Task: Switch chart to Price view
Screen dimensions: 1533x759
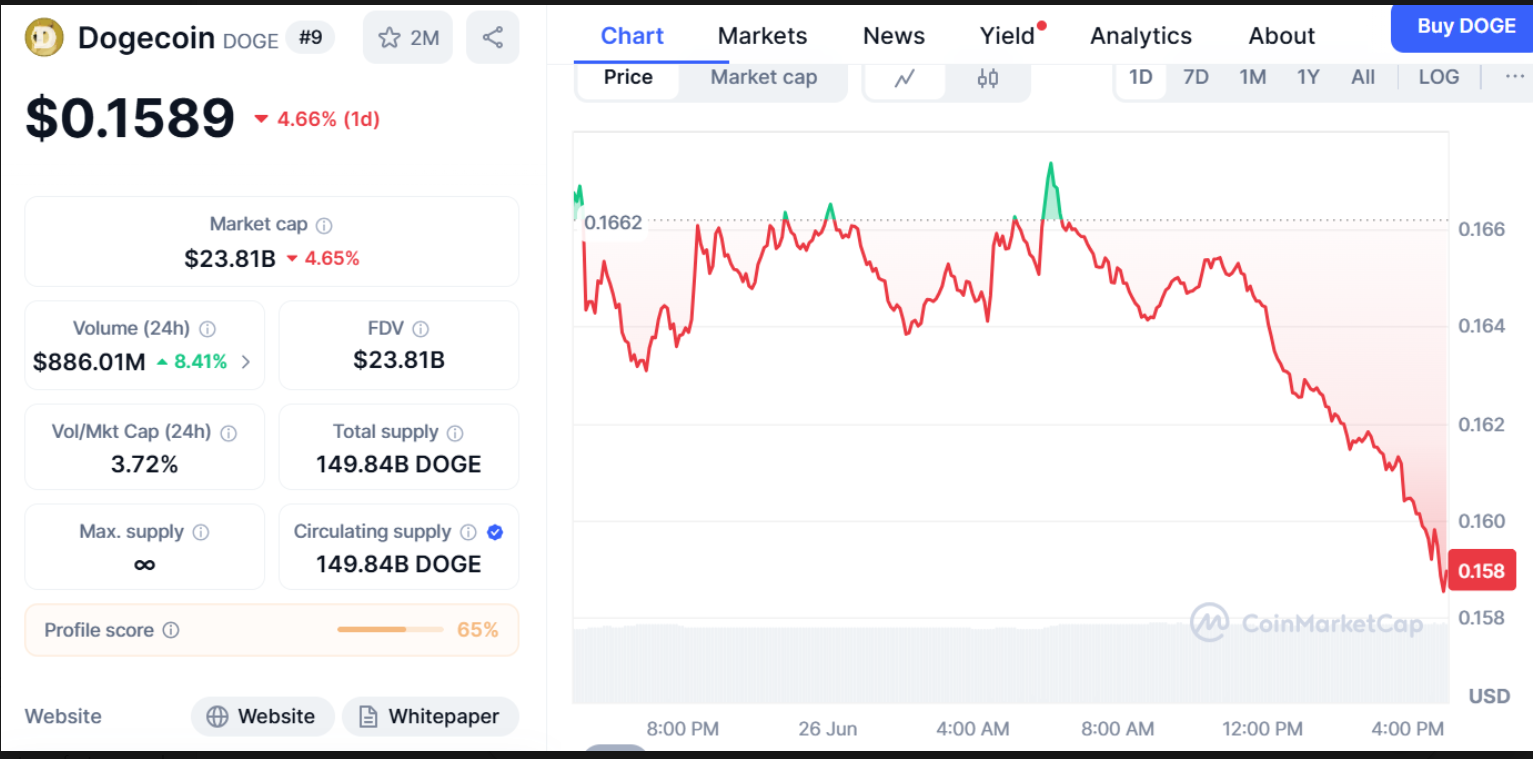Action: click(x=628, y=78)
